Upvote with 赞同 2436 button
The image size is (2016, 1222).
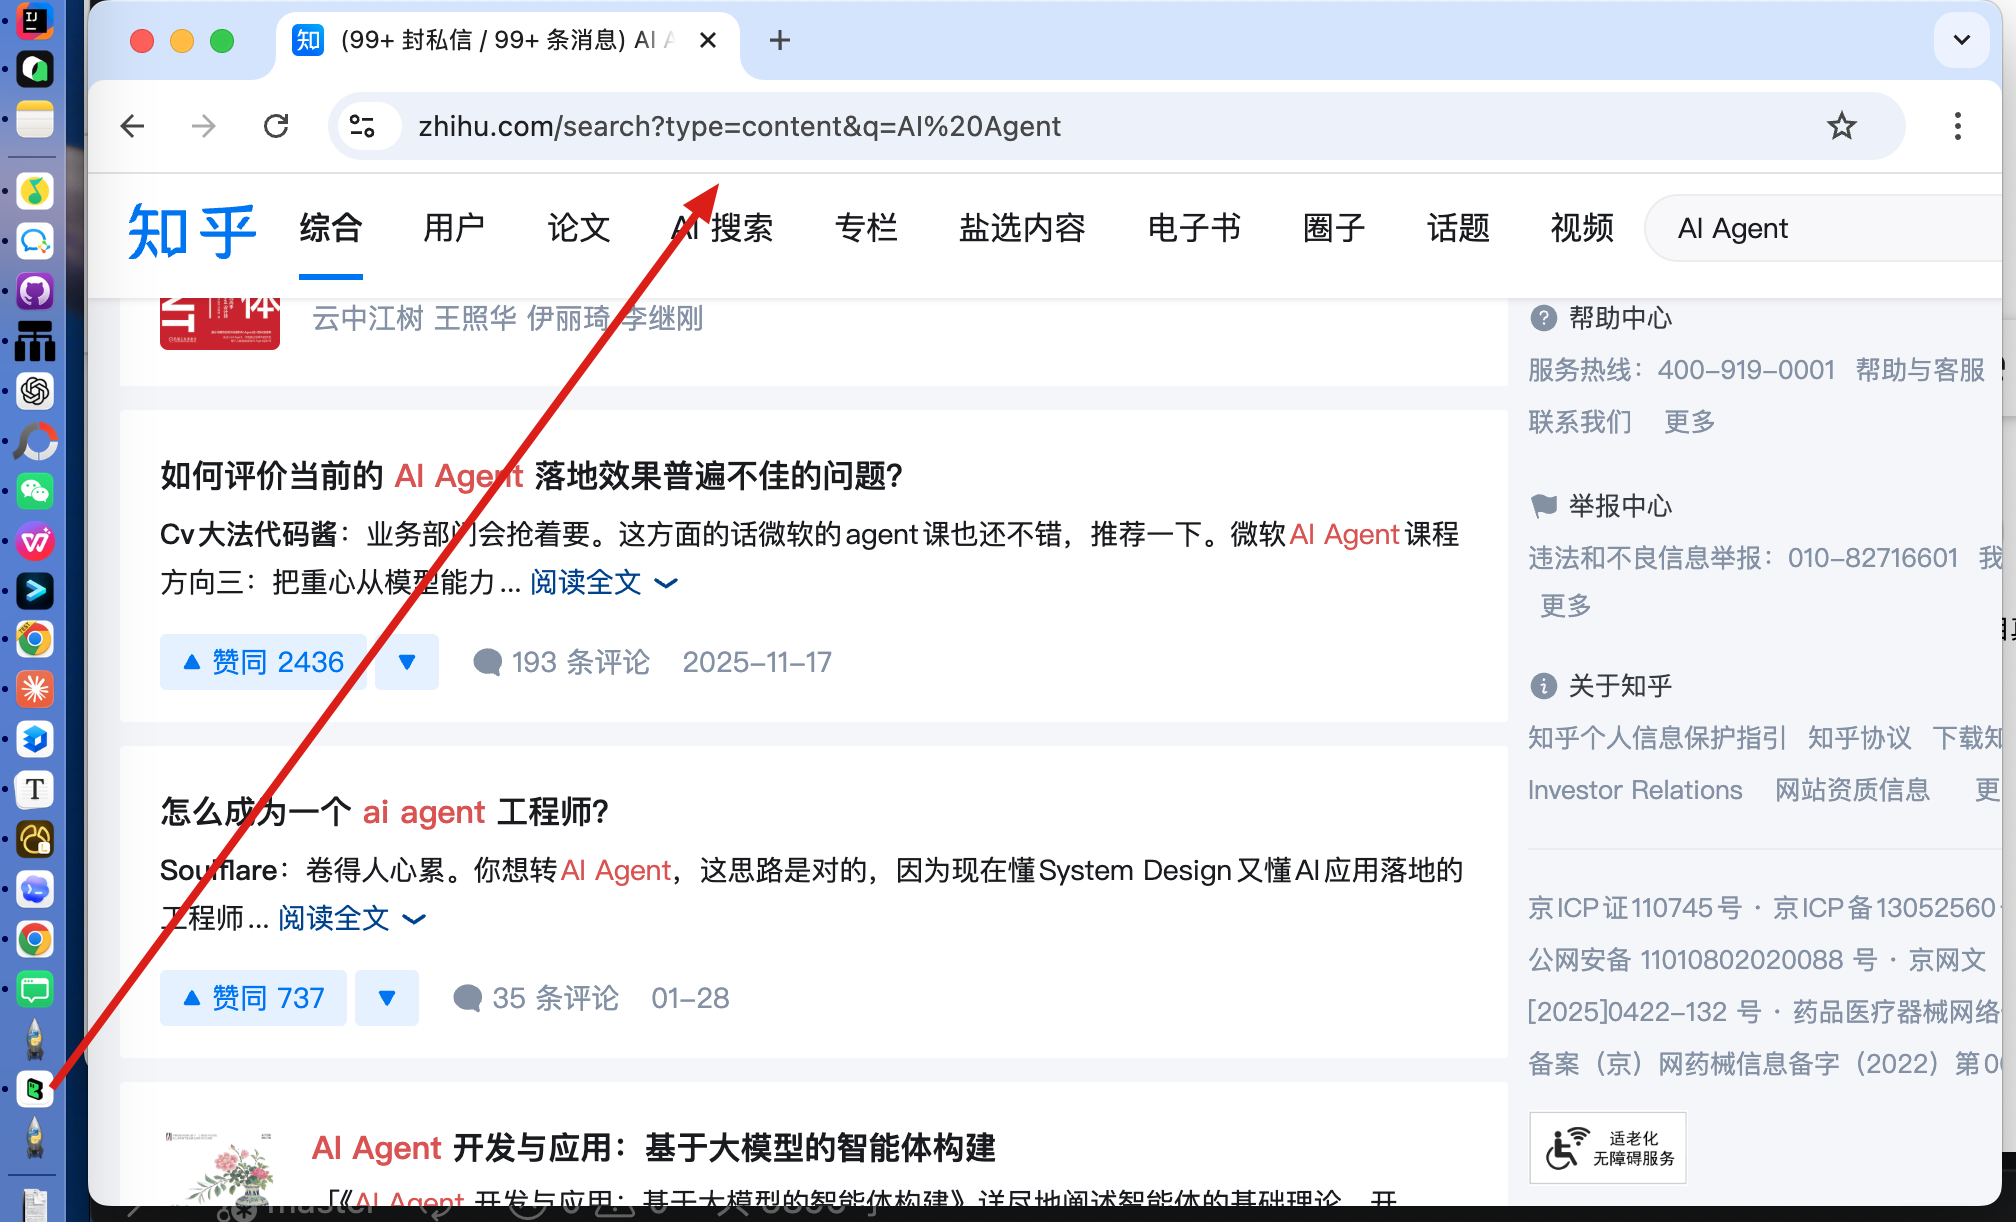click(263, 662)
